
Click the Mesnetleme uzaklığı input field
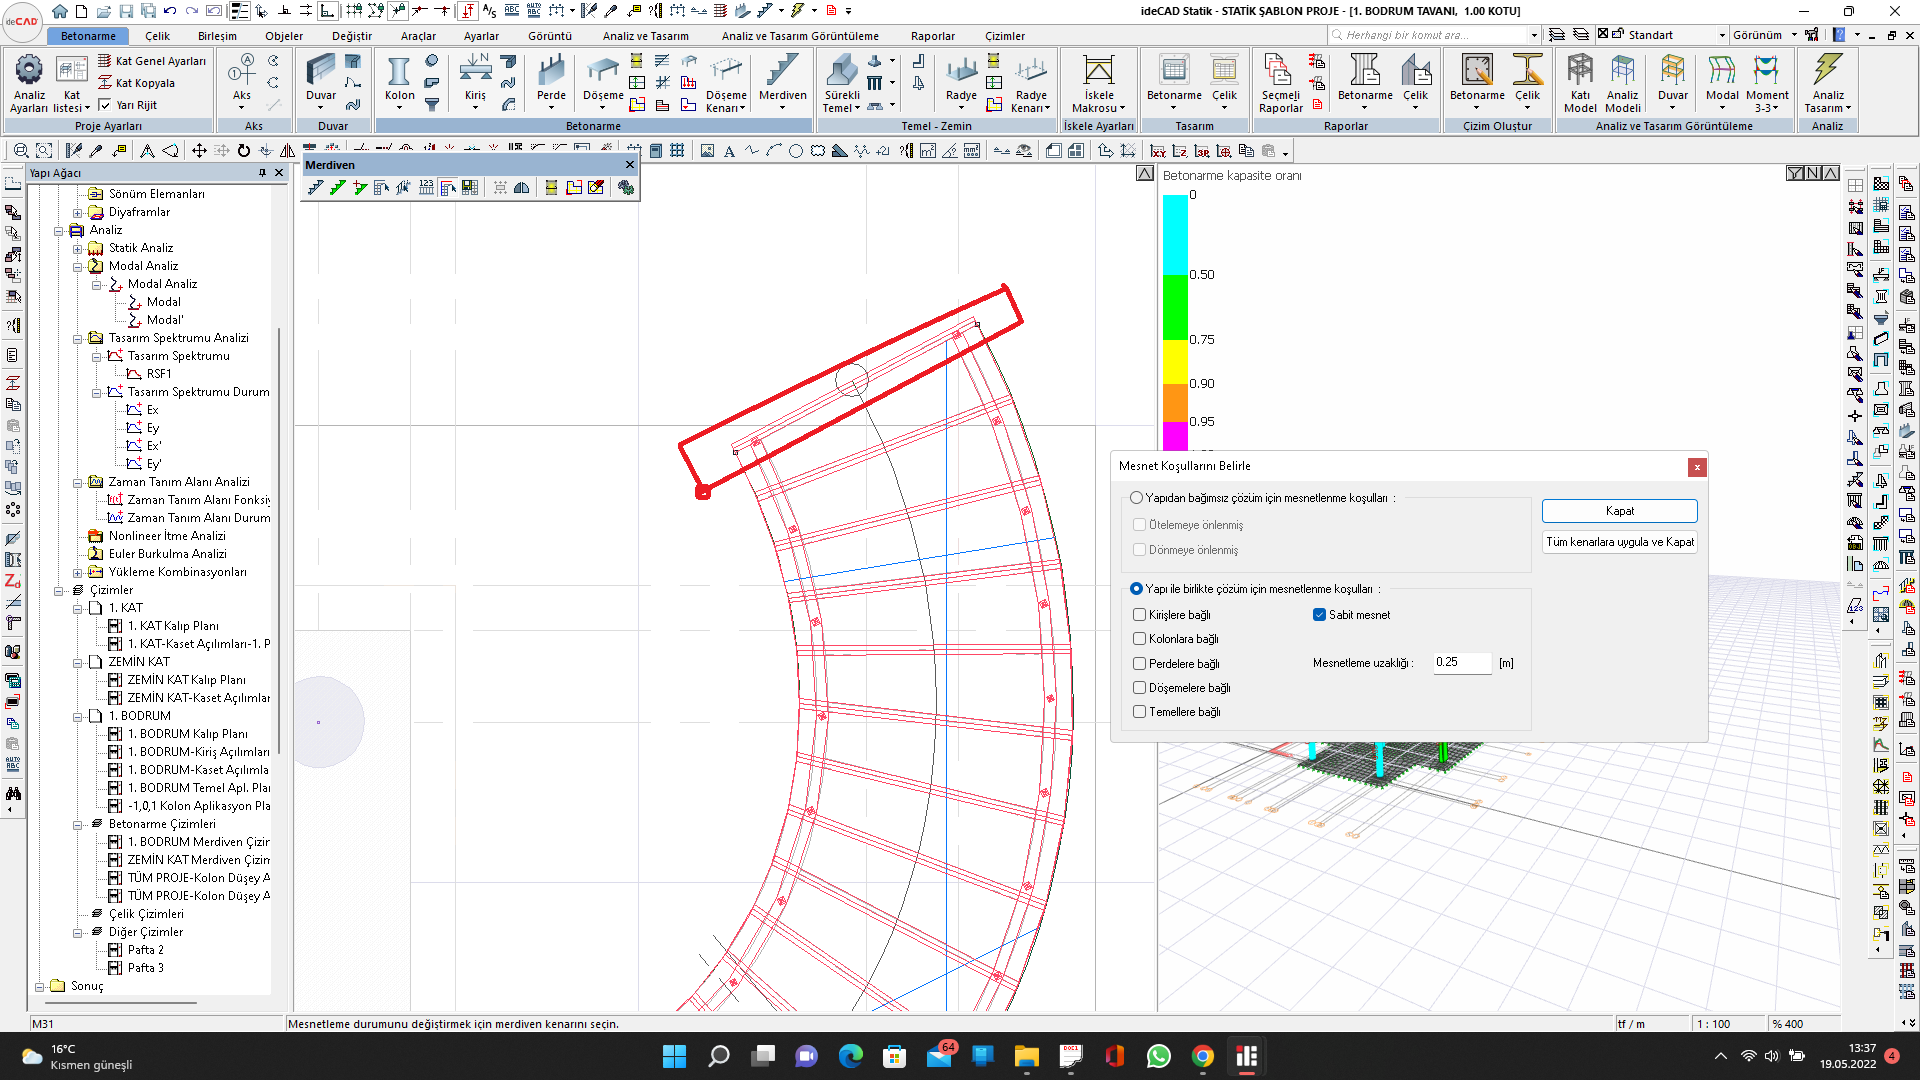1462,662
